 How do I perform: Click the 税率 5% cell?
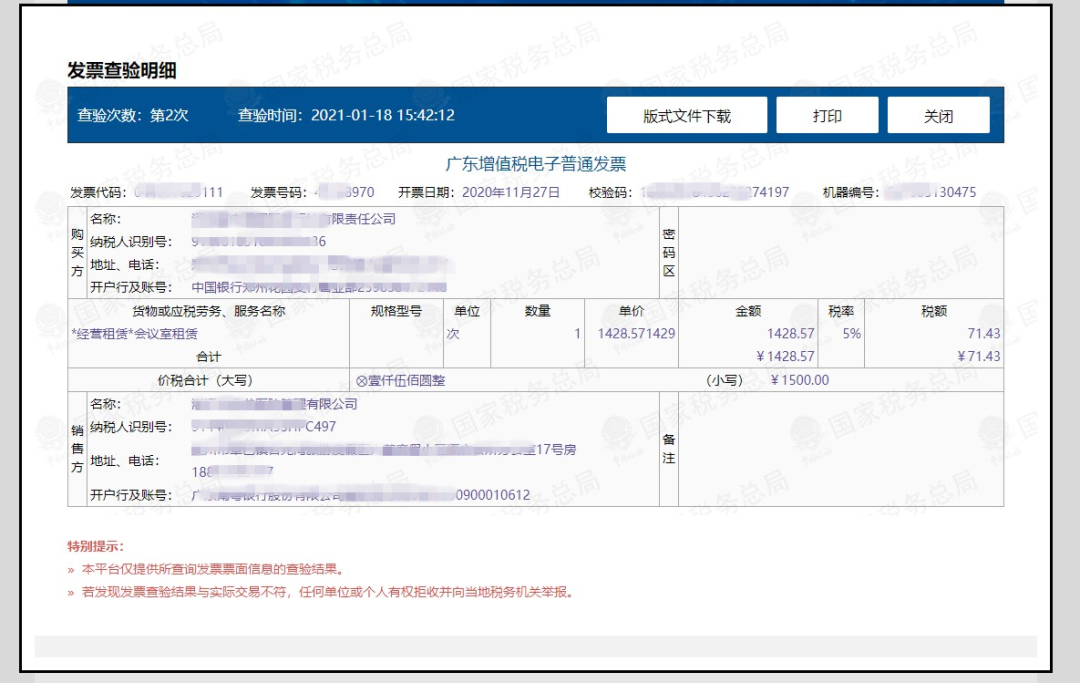tap(851, 333)
